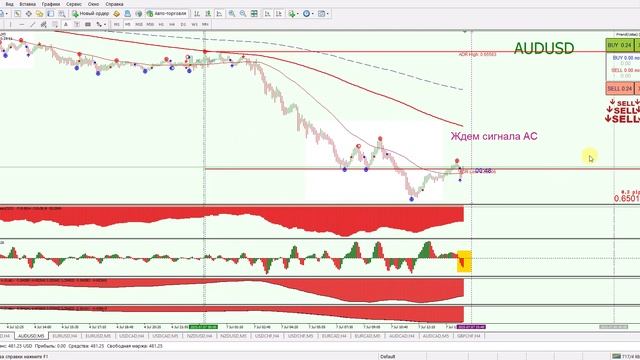Click the Default profile status bar entry
This screenshot has width=640, height=360.
point(387,356)
